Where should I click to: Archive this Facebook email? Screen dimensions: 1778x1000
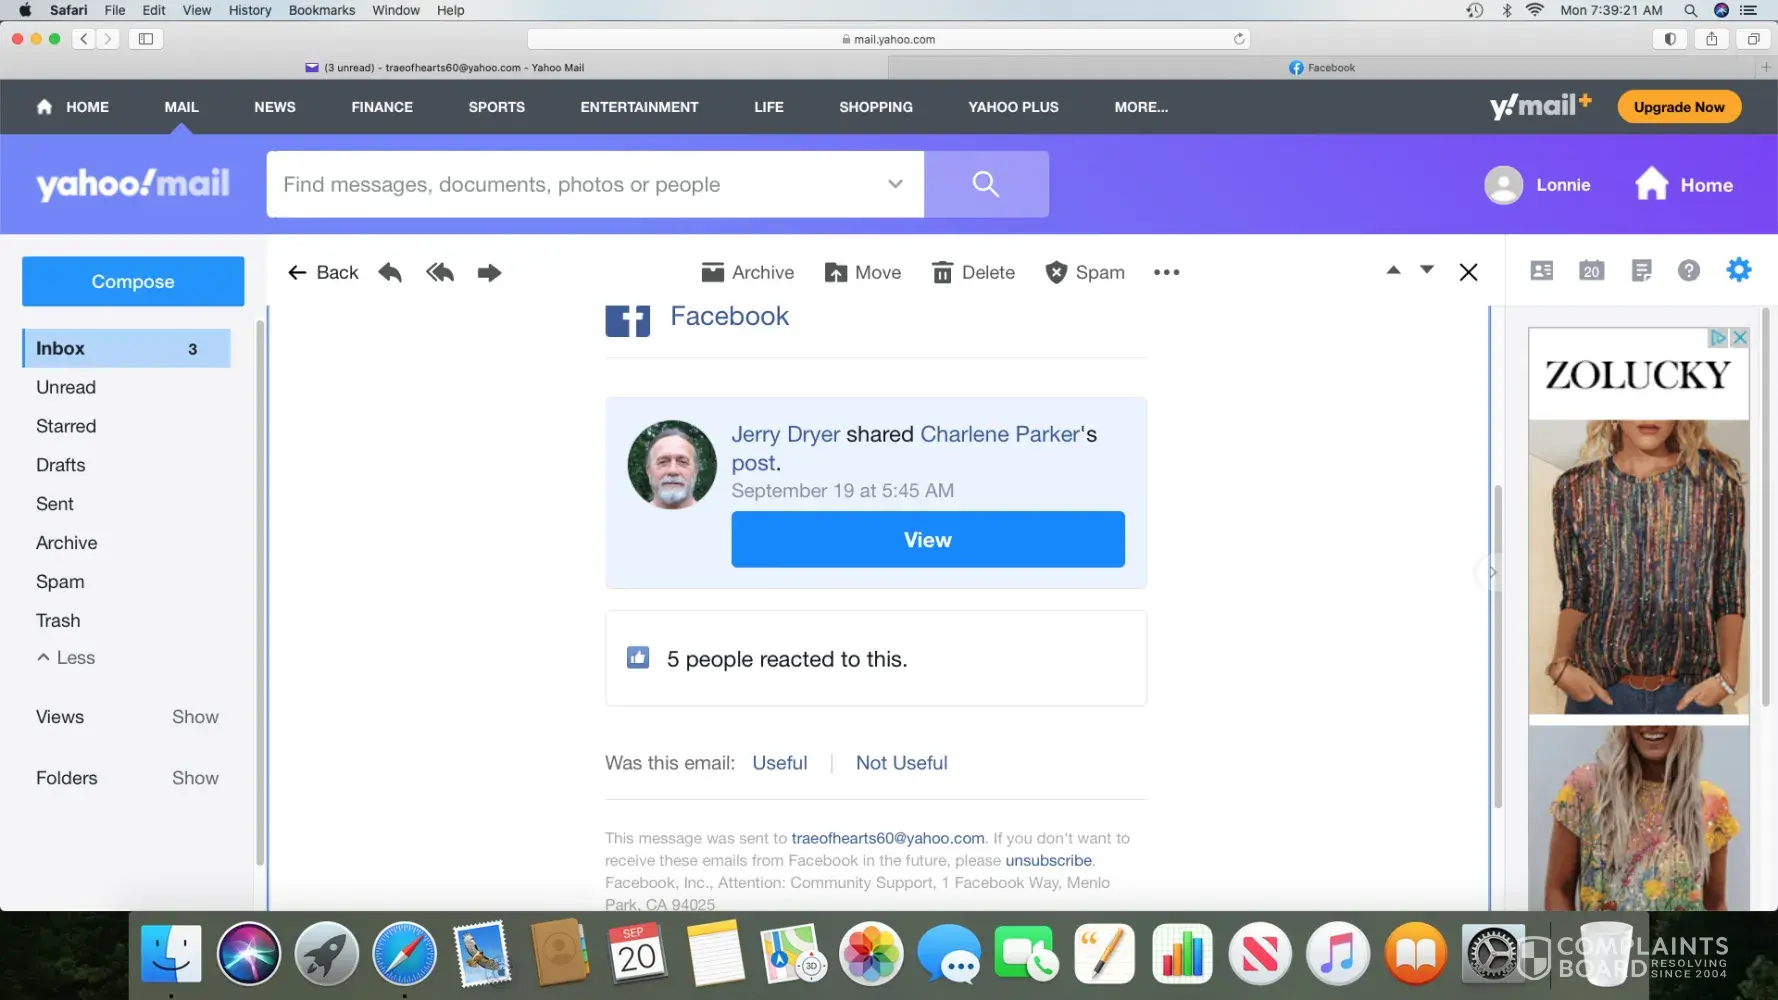748,272
